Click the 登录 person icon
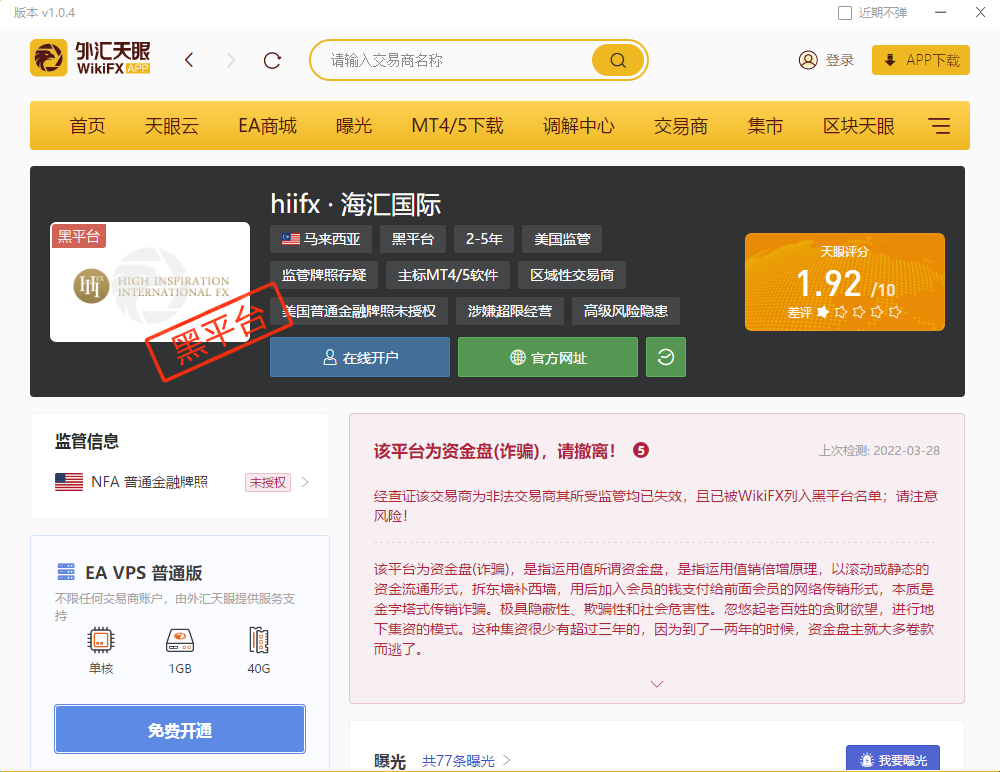1000x772 pixels. 808,59
